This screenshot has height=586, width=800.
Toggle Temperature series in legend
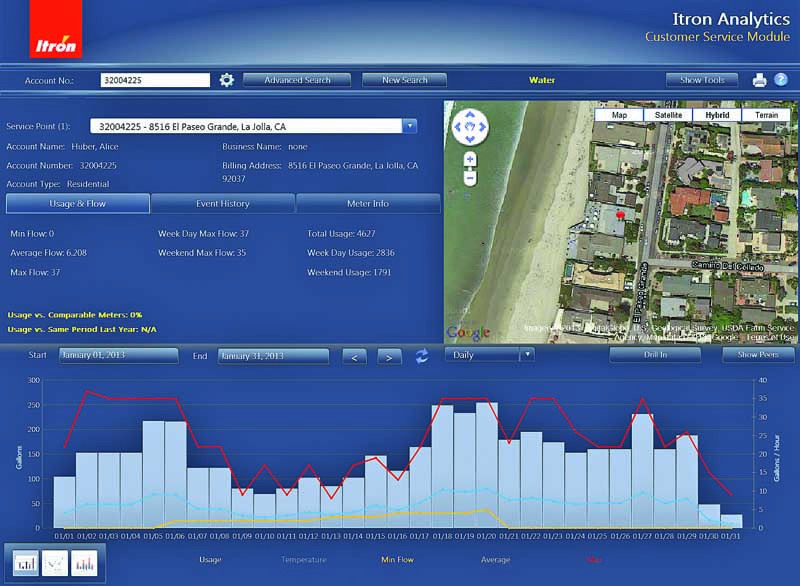point(303,559)
